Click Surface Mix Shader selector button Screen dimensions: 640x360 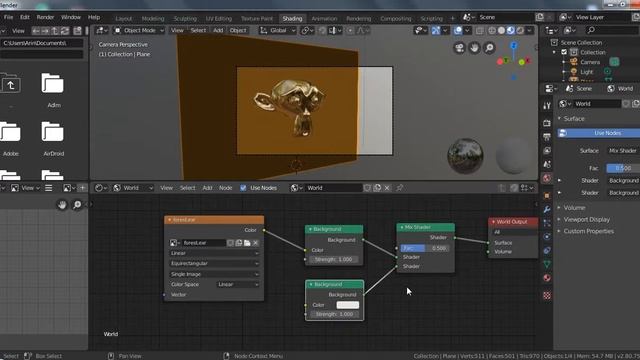point(623,151)
